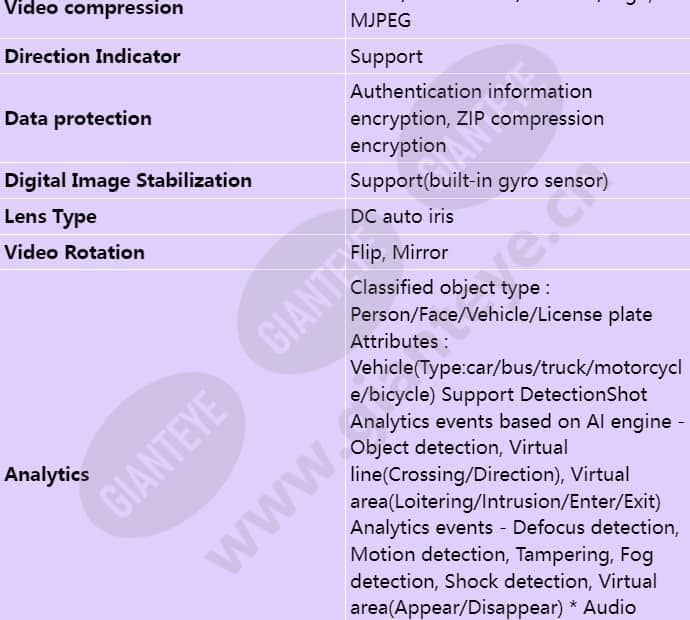Viewport: 690px width, 620px height.
Task: Click the Authentication information text line
Action: [x=471, y=91]
